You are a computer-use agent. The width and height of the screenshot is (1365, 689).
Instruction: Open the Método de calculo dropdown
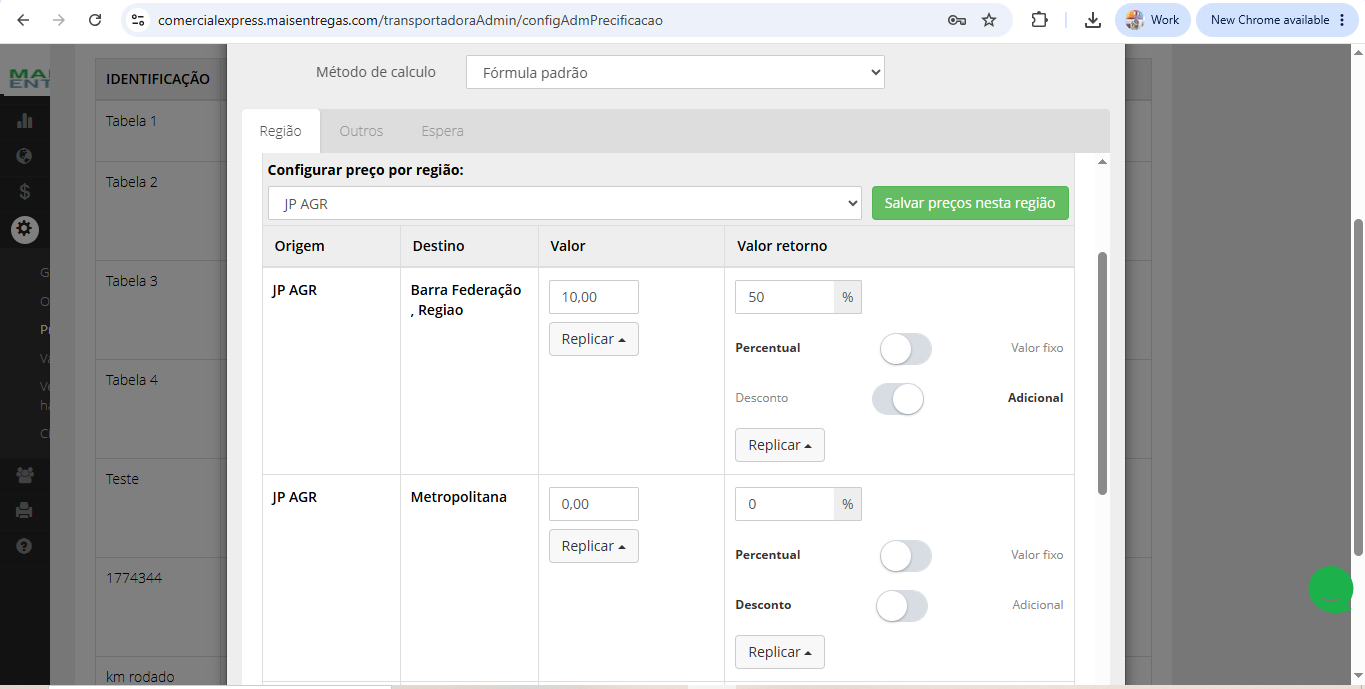click(x=675, y=72)
